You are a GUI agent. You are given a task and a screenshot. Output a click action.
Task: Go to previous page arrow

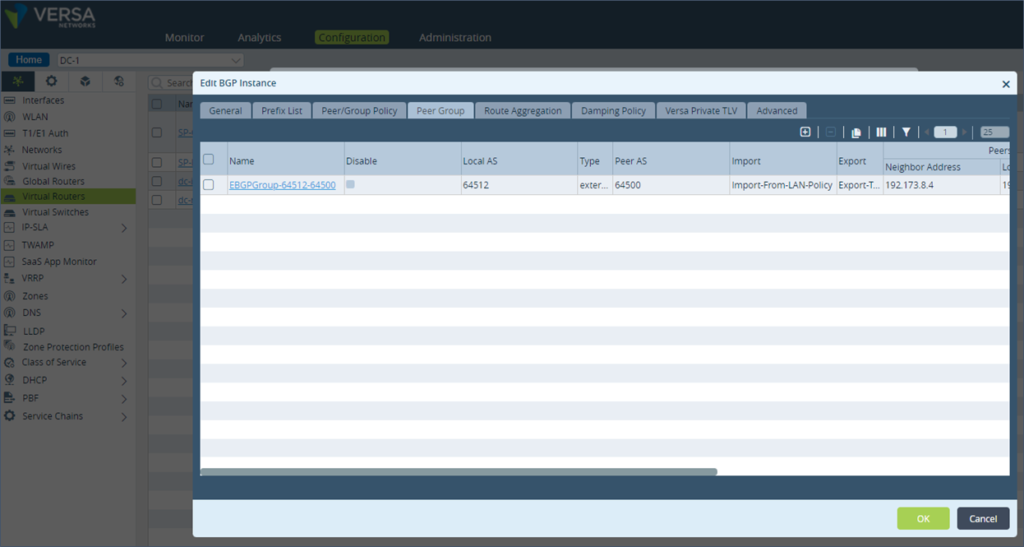[x=927, y=132]
